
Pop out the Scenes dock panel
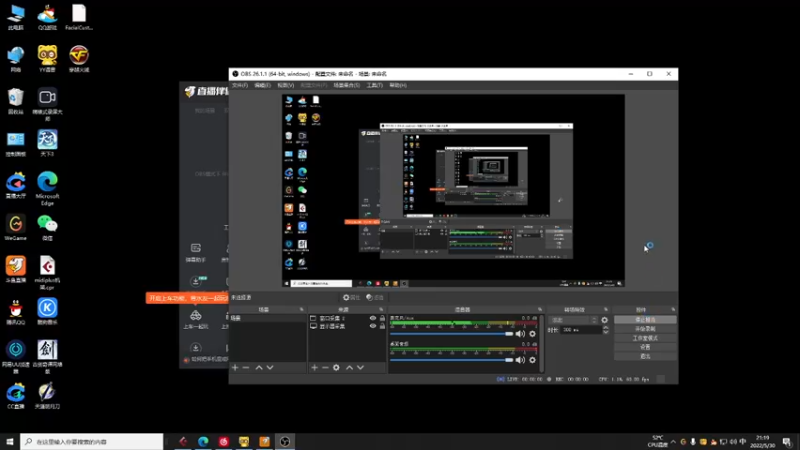tap(302, 309)
